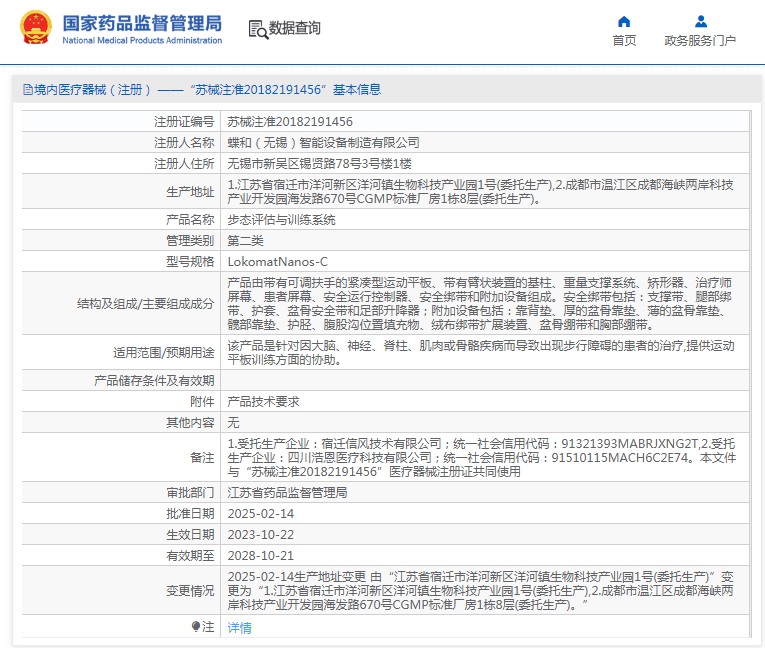Click the 政务服务门户 user icon
The image size is (765, 648).
coord(701,21)
